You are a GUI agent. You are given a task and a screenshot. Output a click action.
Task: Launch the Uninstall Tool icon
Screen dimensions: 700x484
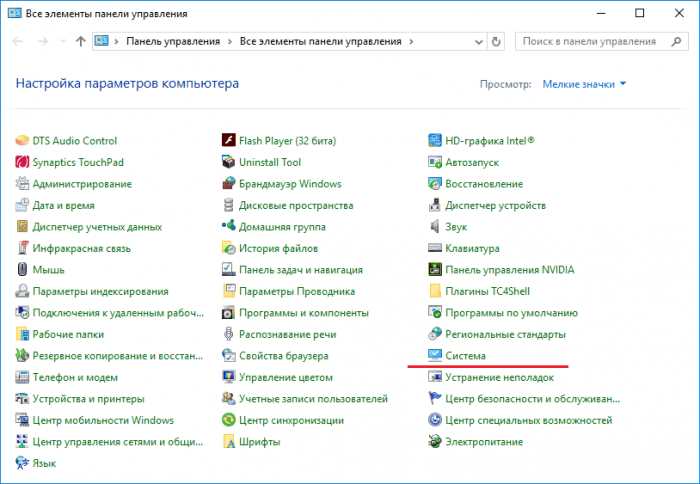pyautogui.click(x=229, y=162)
